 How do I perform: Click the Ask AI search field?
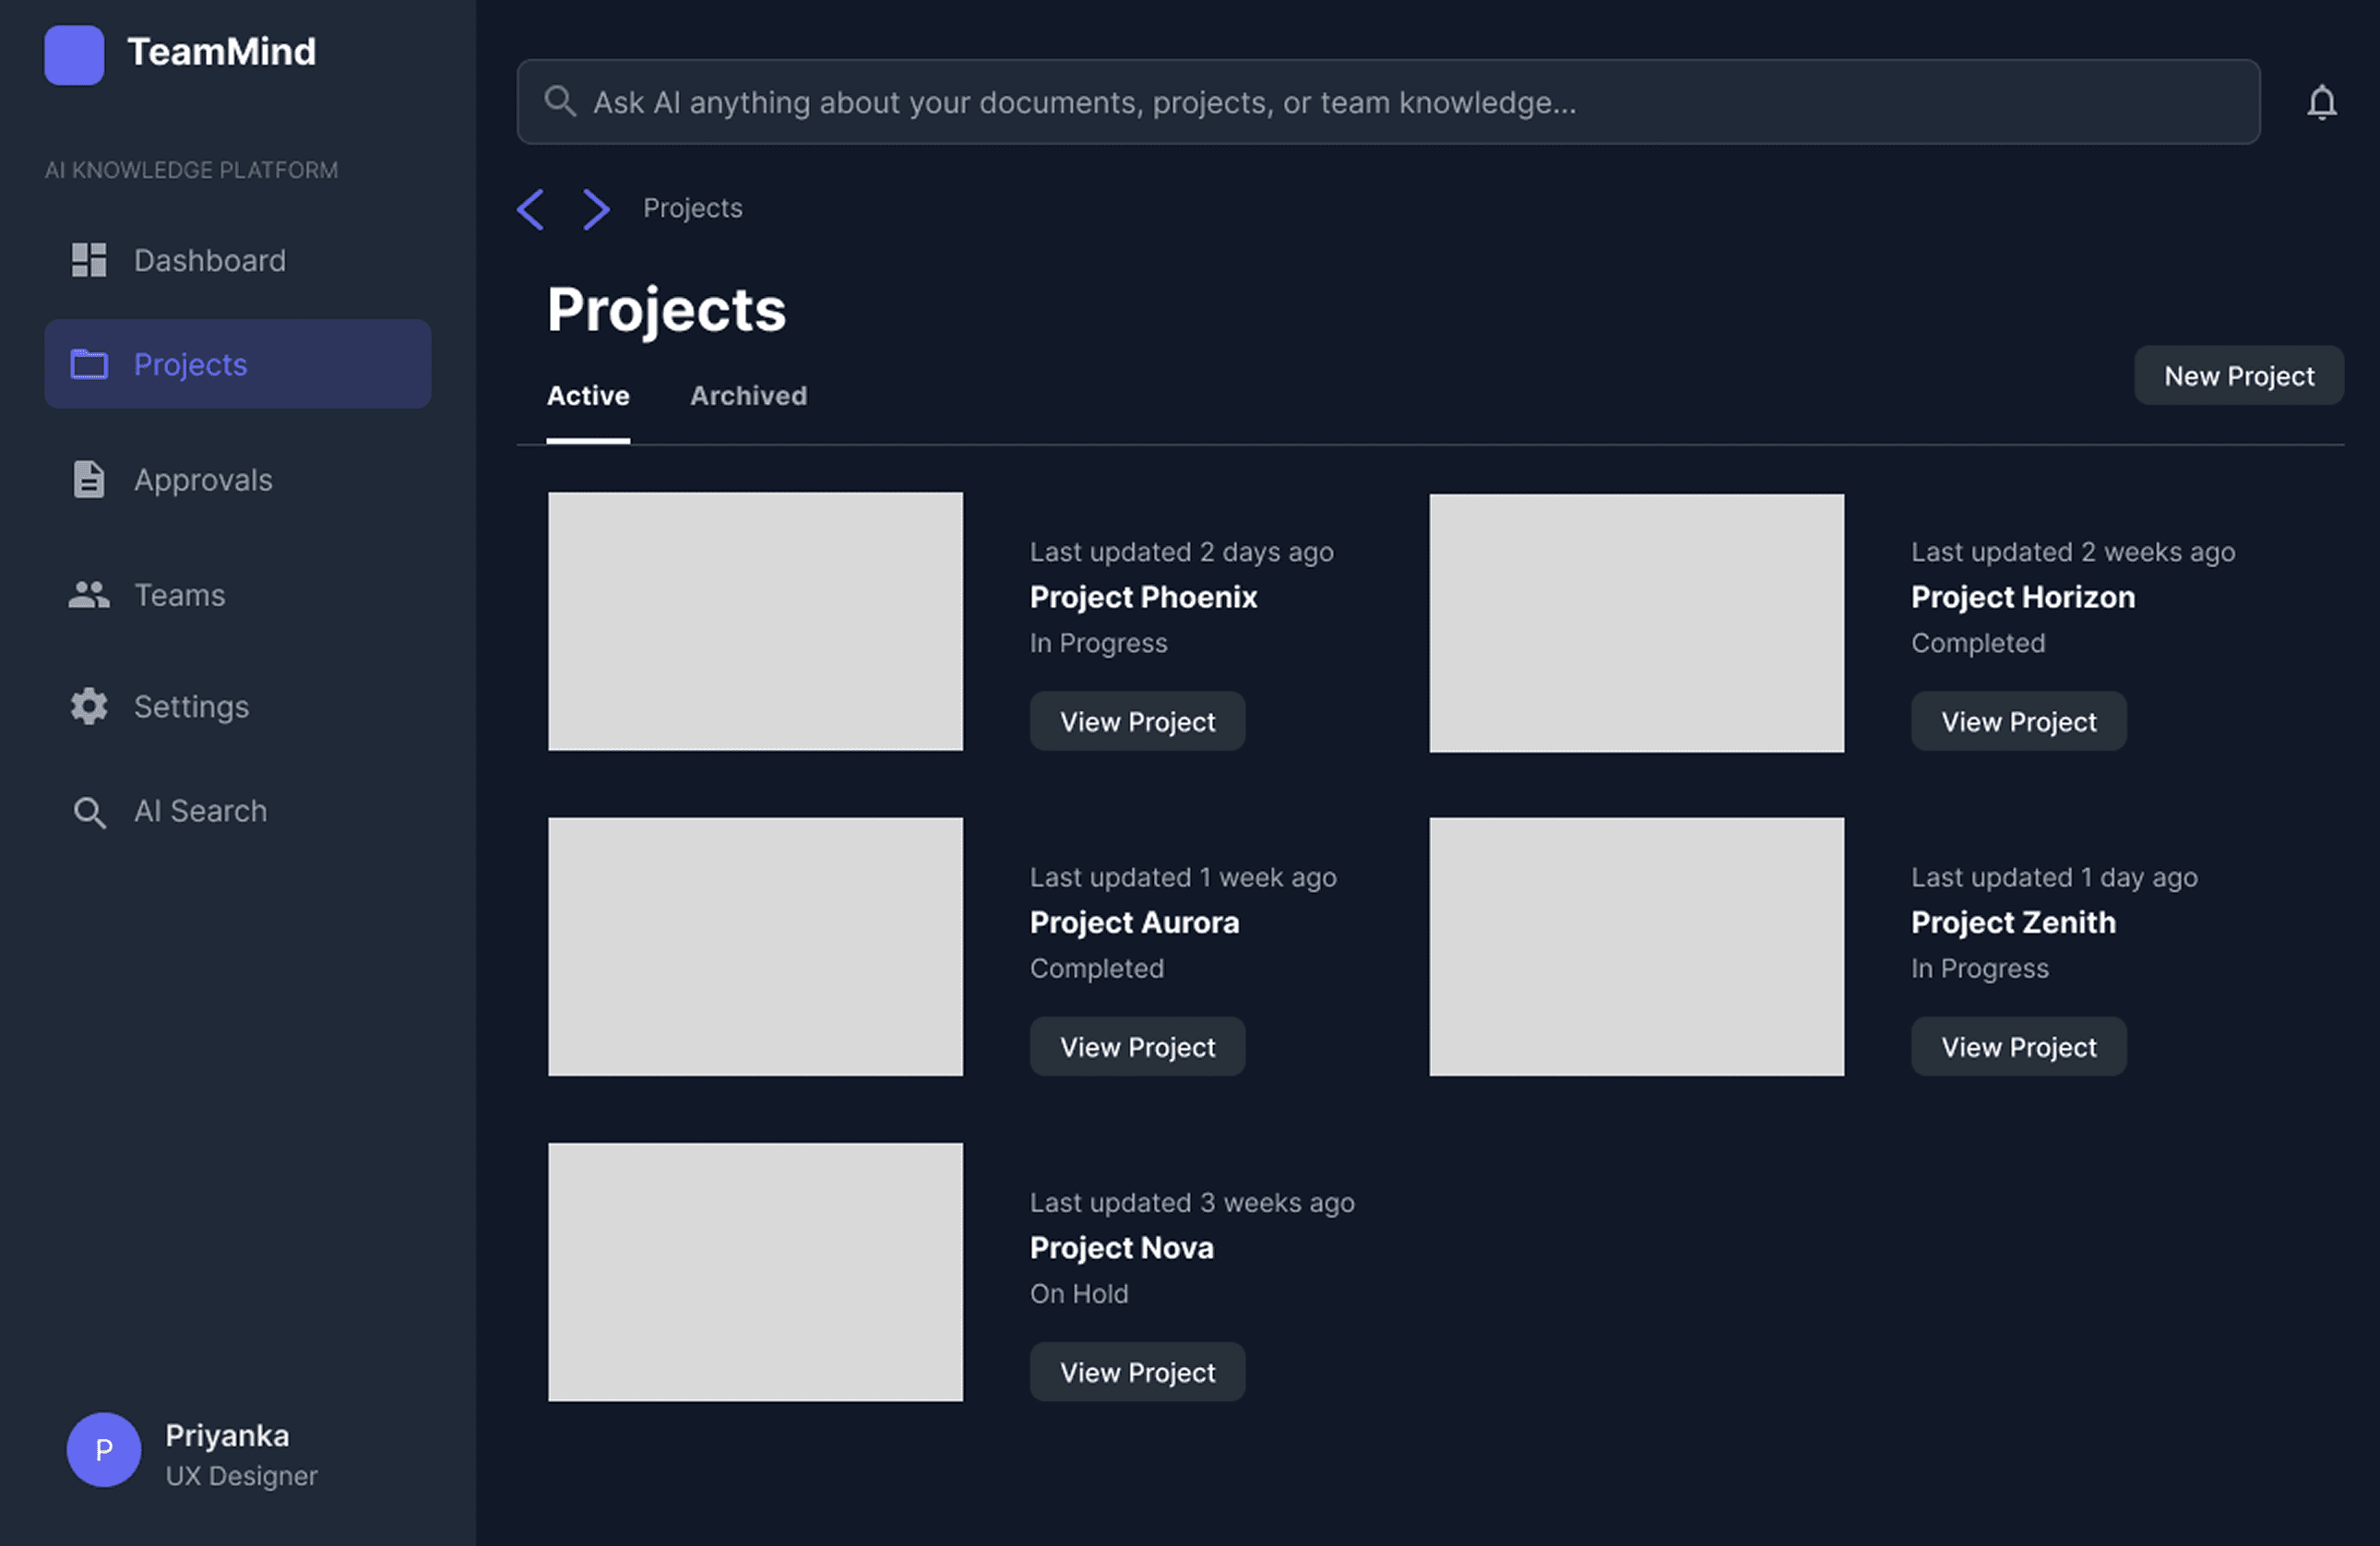click(x=1387, y=102)
